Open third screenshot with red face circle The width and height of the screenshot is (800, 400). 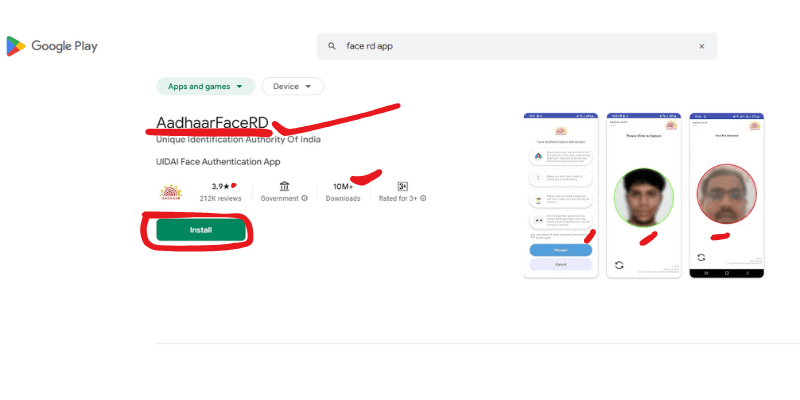click(727, 195)
